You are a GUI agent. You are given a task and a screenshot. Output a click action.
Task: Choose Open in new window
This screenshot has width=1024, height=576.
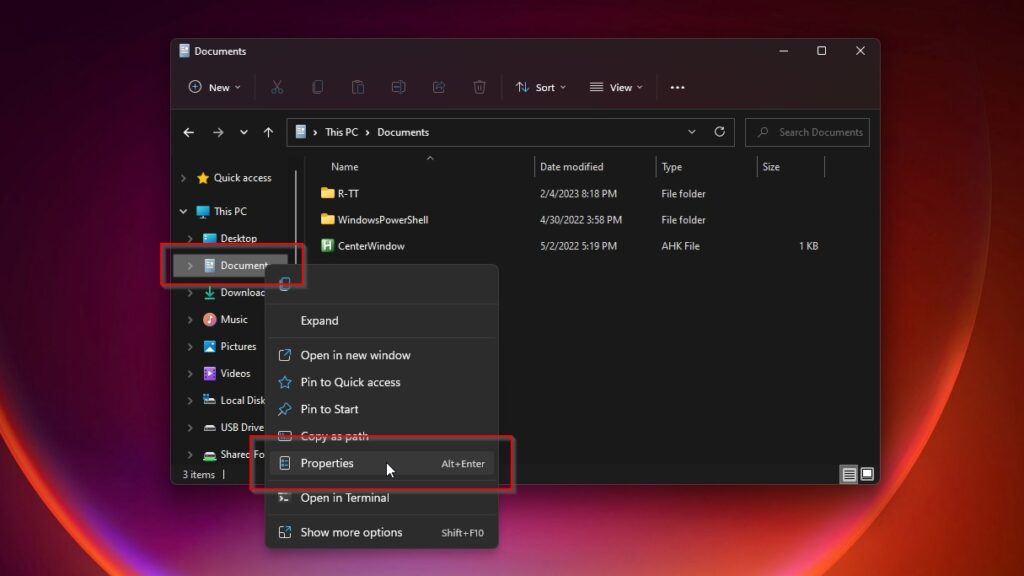pos(382,355)
